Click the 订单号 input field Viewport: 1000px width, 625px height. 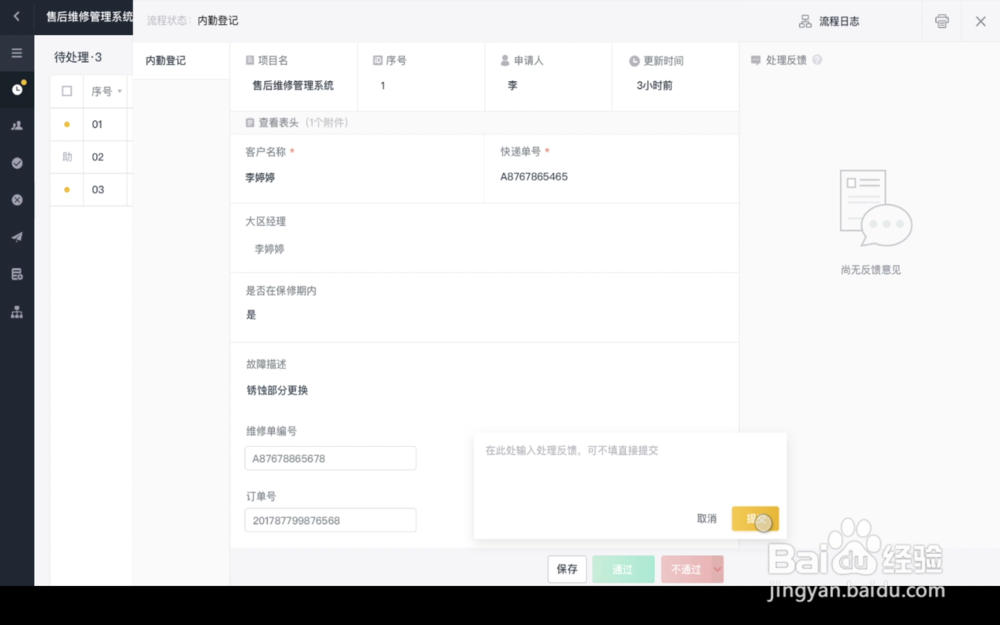point(330,520)
